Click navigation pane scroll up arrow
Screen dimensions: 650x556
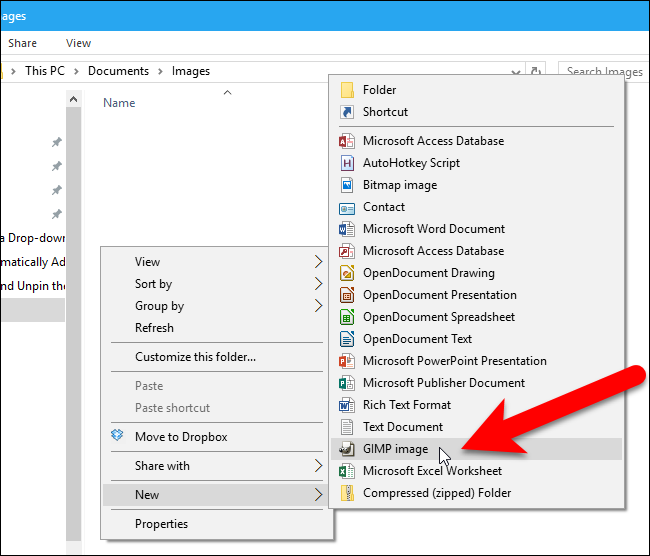coord(73,99)
